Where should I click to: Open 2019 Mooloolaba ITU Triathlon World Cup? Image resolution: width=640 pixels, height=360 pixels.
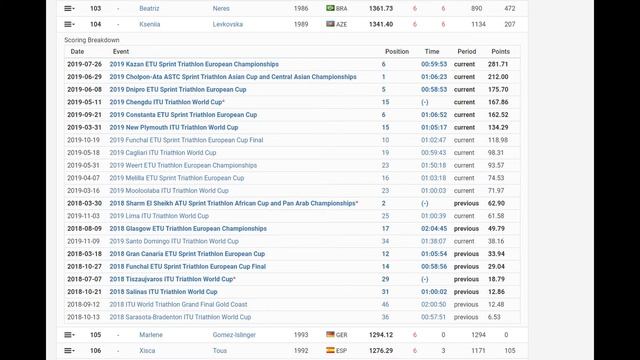(169, 191)
